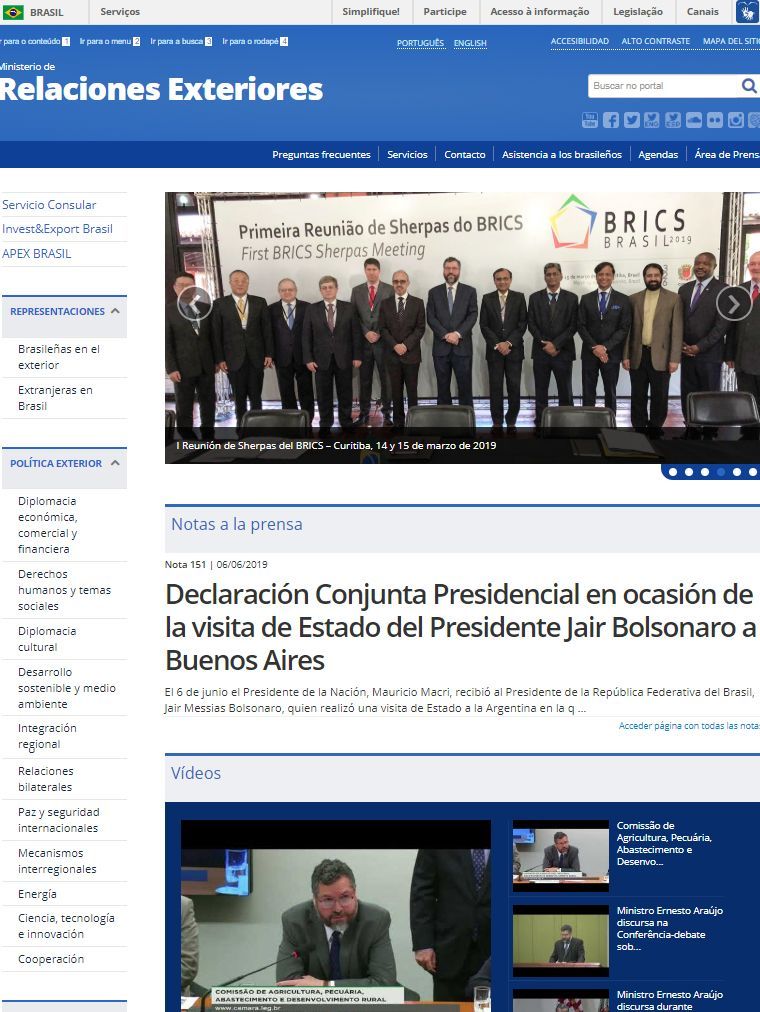
Task: Enable Alto Contraste mode
Action: tap(655, 41)
